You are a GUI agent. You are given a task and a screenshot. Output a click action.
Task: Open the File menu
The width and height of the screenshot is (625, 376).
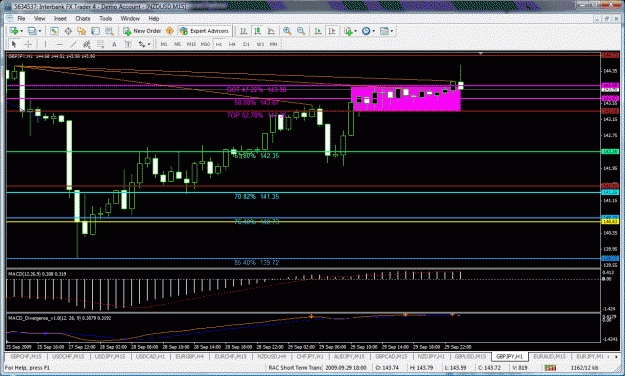pos(21,18)
